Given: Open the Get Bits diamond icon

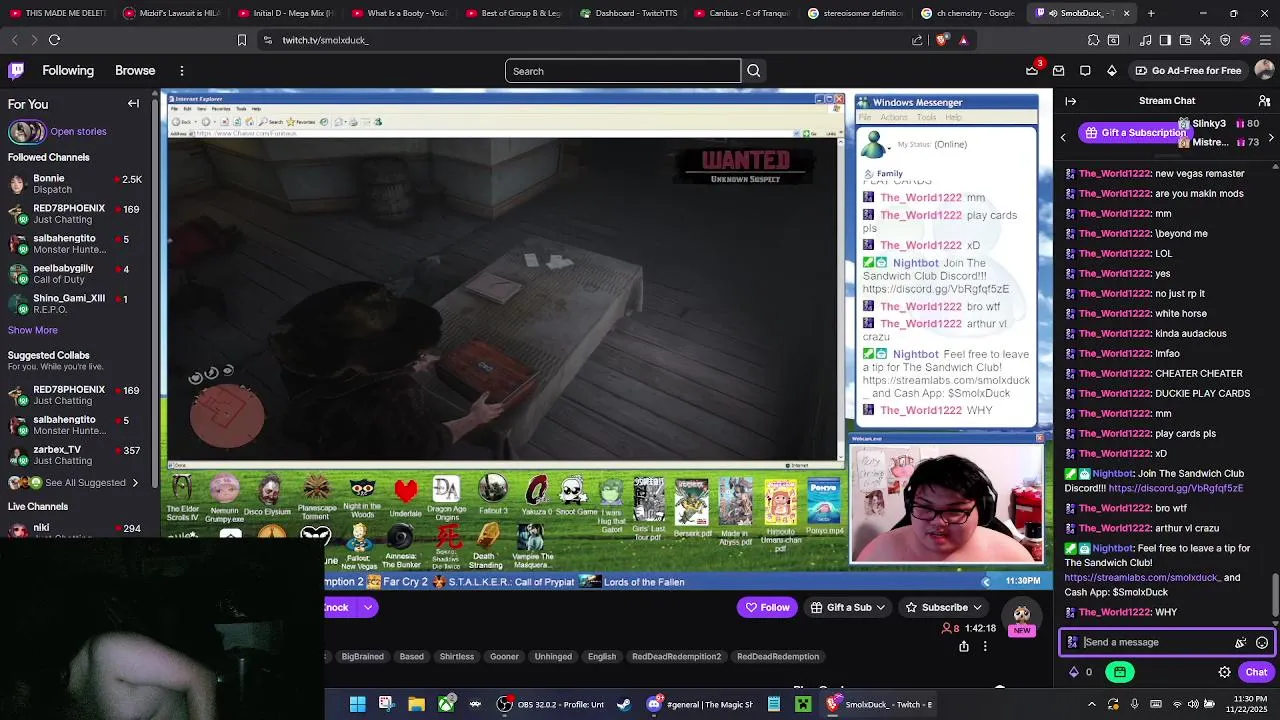Looking at the screenshot, I should (x=1112, y=71).
